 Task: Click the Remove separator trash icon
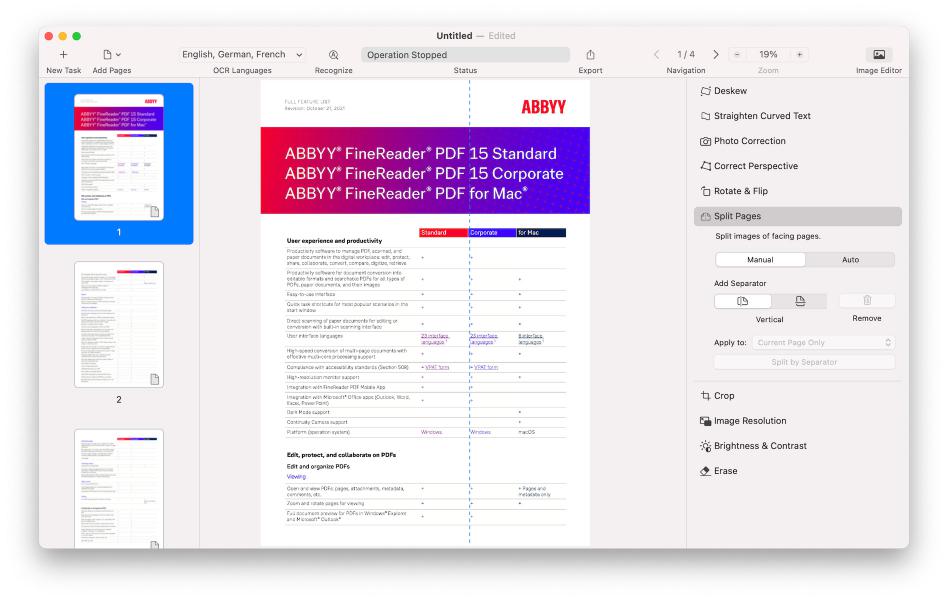[866, 301]
